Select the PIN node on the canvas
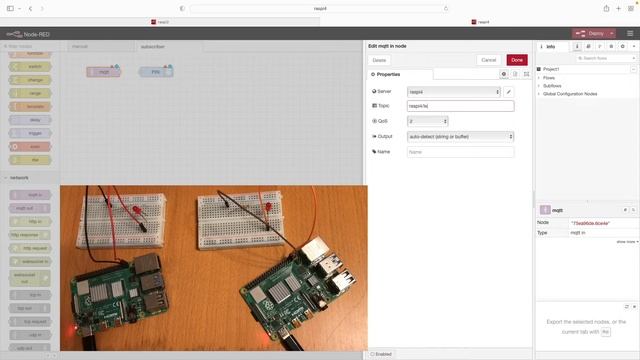 [156, 72]
